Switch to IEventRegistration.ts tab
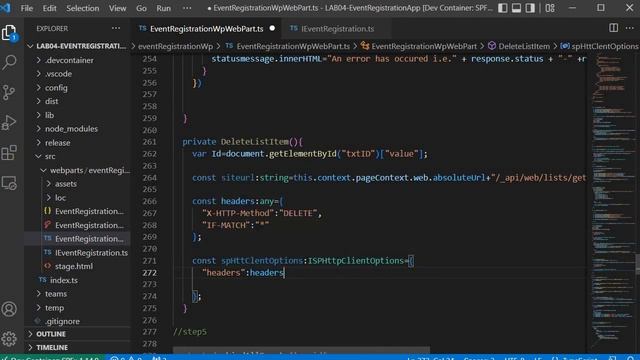Screen dimensions: 640x360 tap(337, 29)
